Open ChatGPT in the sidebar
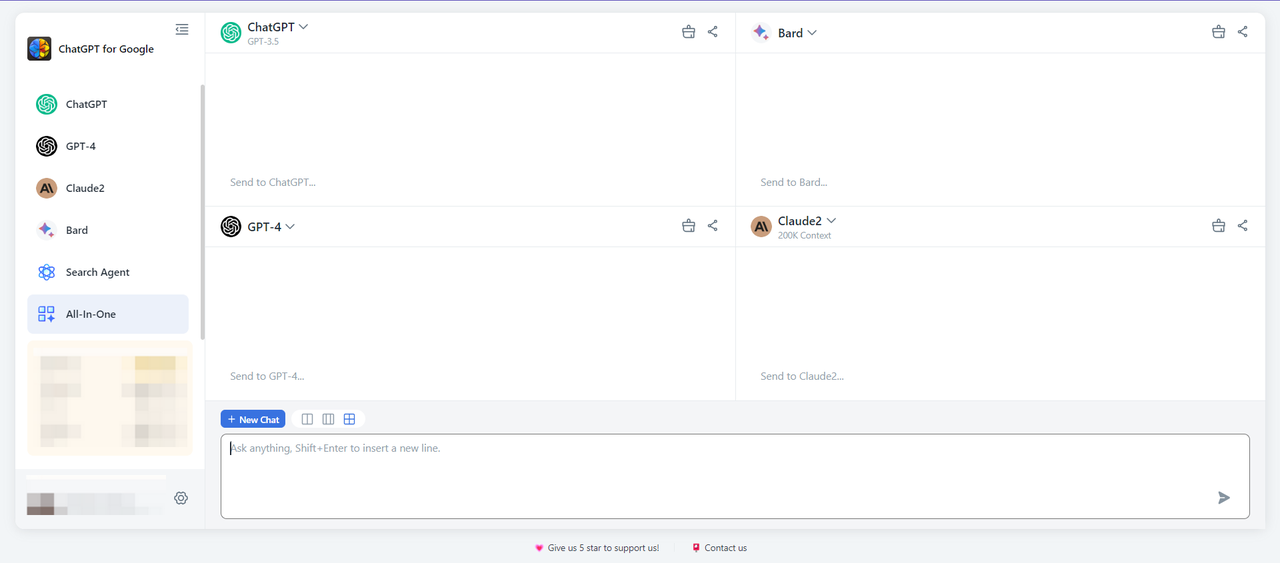 coord(108,104)
